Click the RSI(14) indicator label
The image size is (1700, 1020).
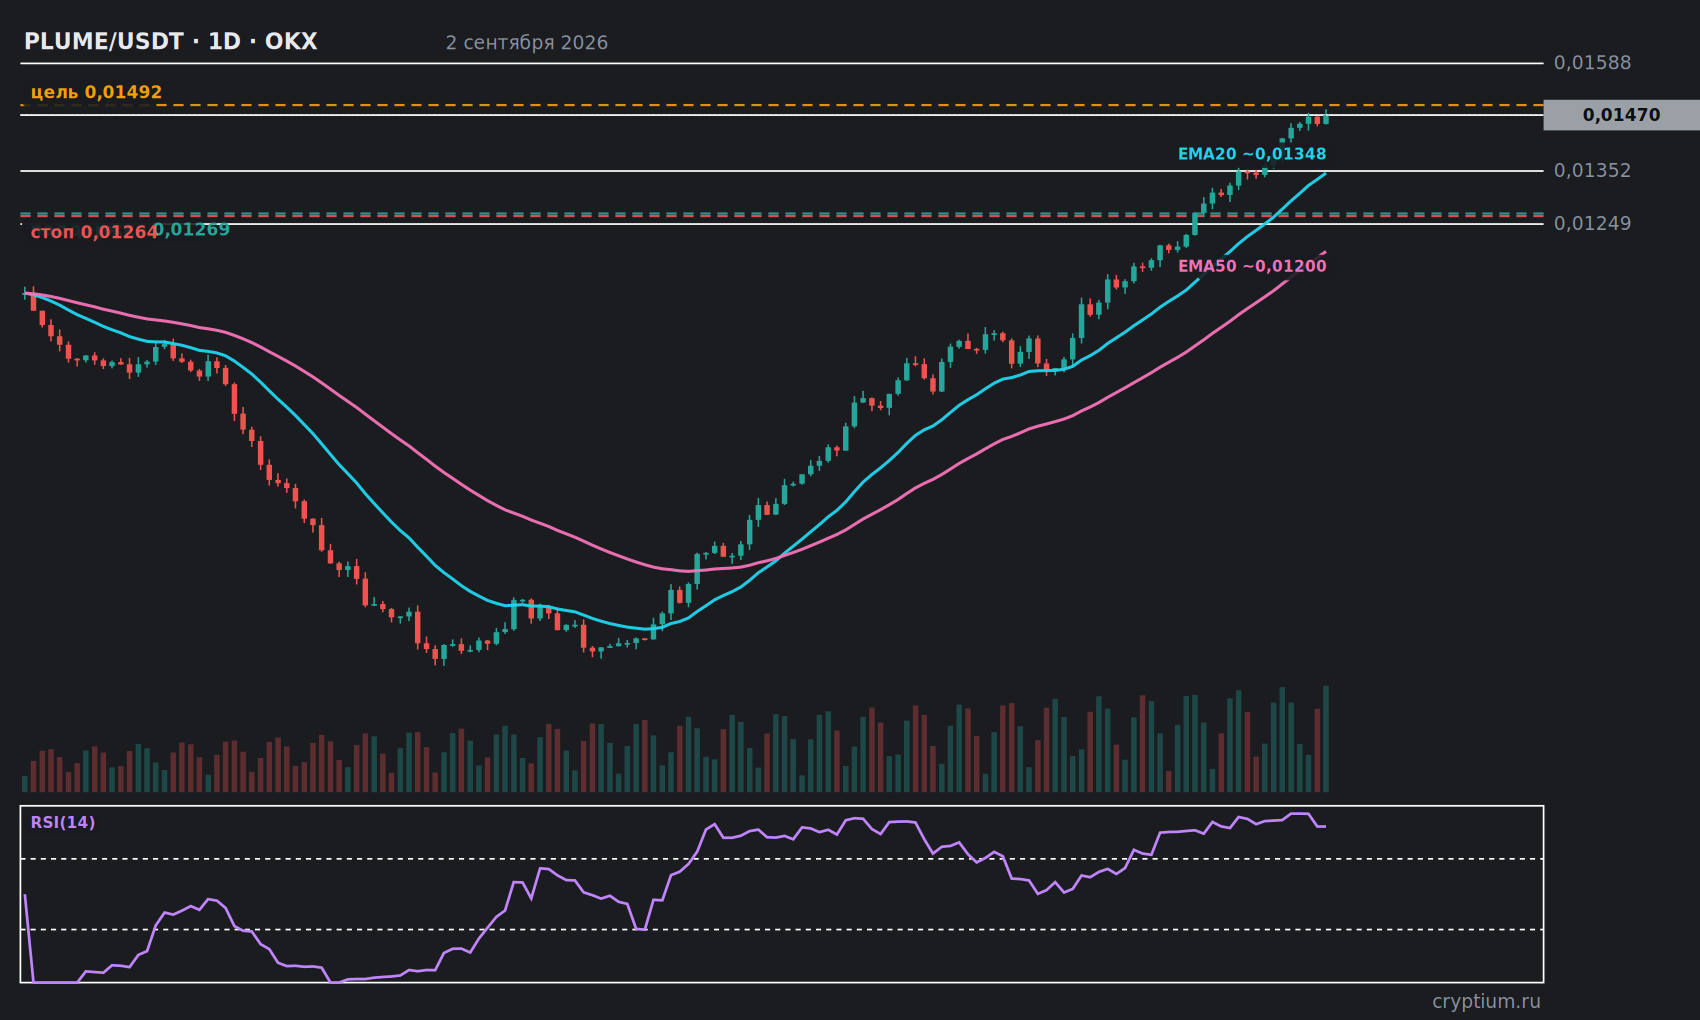coord(63,822)
